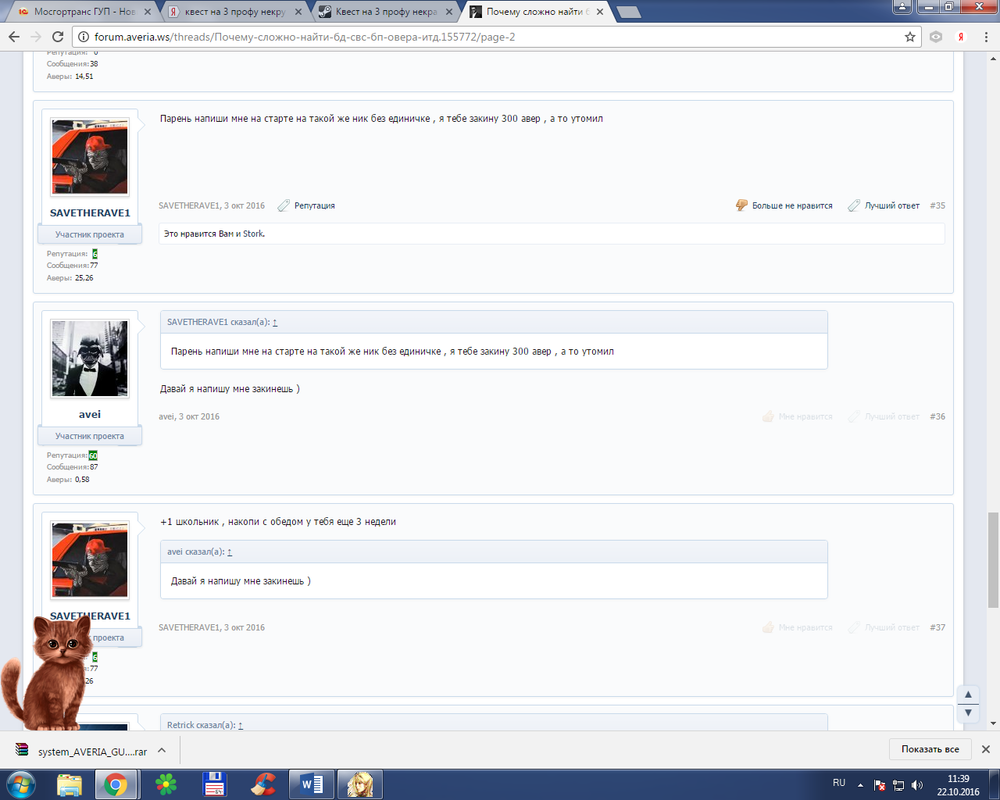The width and height of the screenshot is (1000, 800).
Task: Click the Yandex extension icon in toolbar
Action: (961, 37)
